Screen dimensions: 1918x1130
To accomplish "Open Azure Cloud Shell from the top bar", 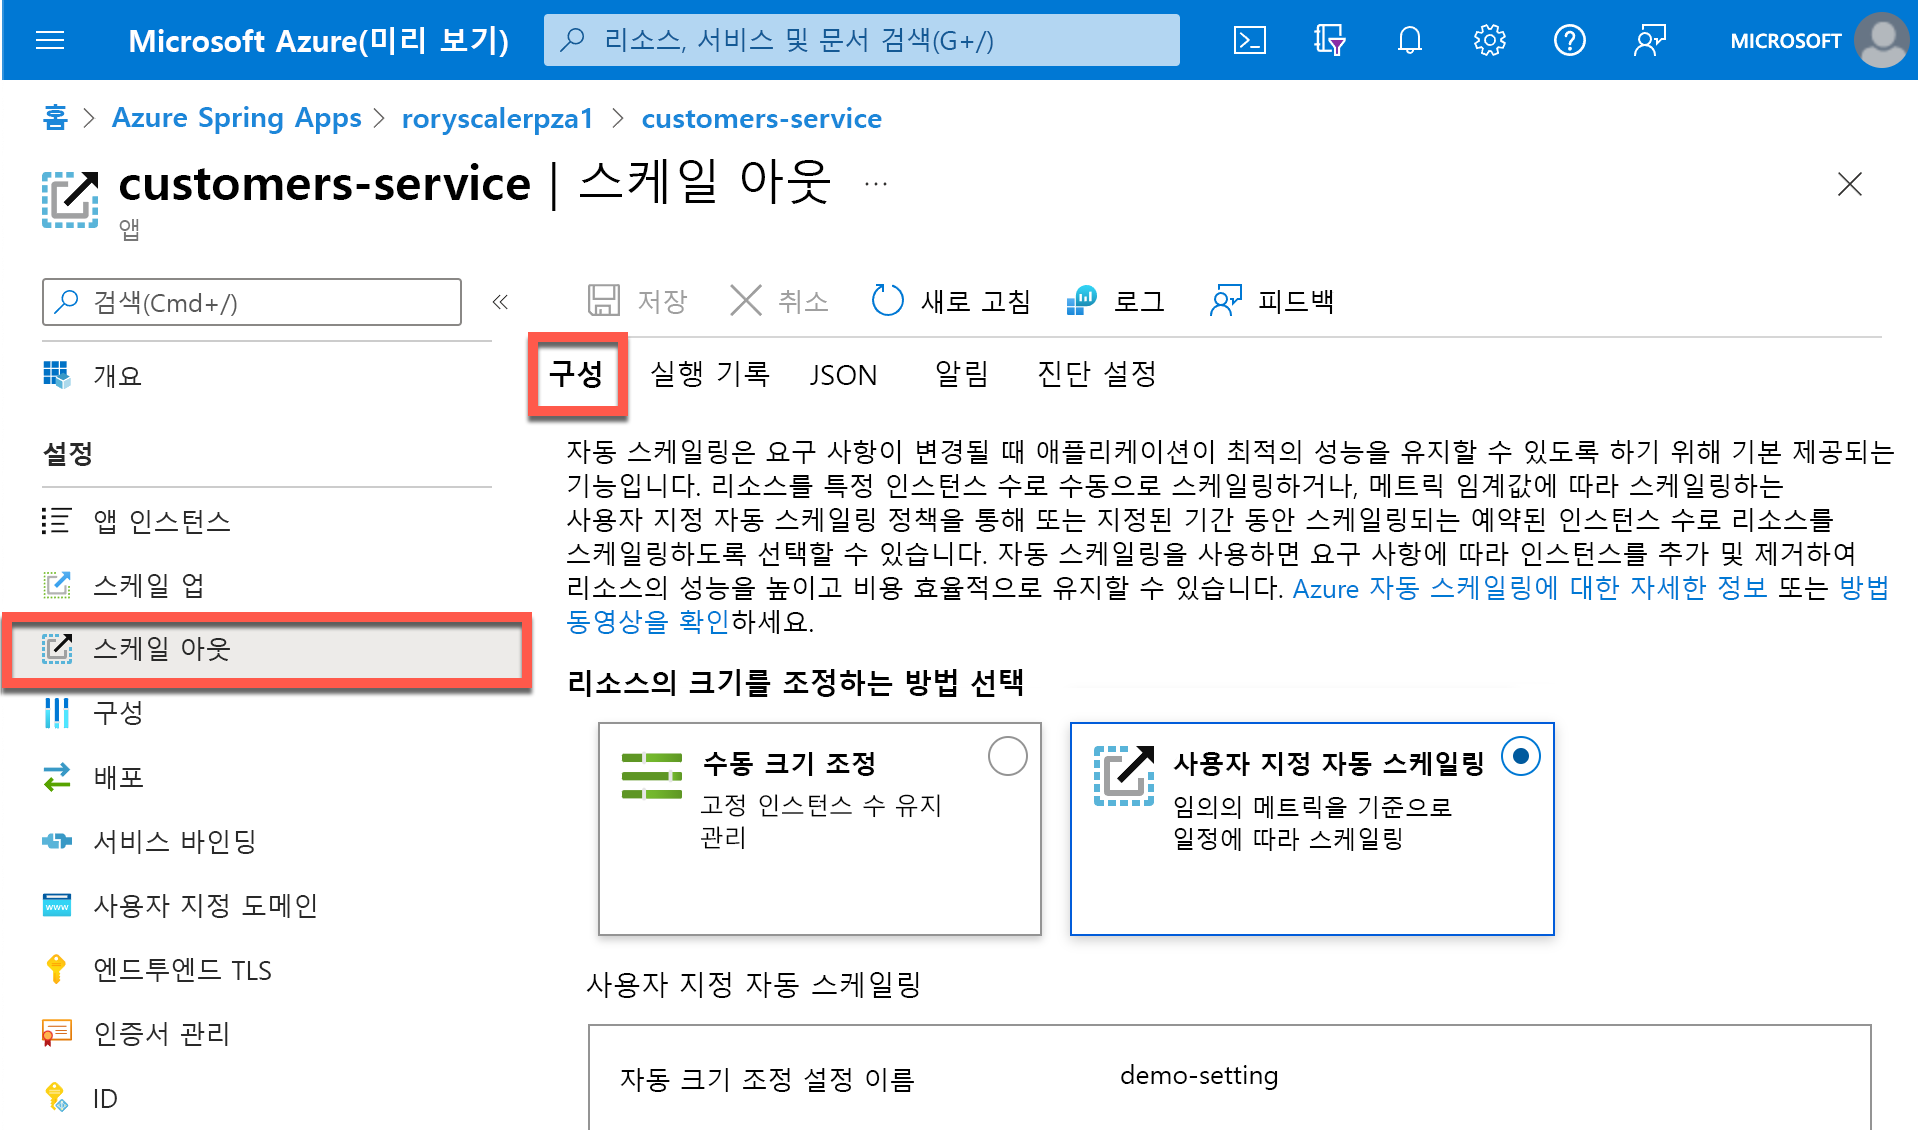I will tap(1248, 40).
